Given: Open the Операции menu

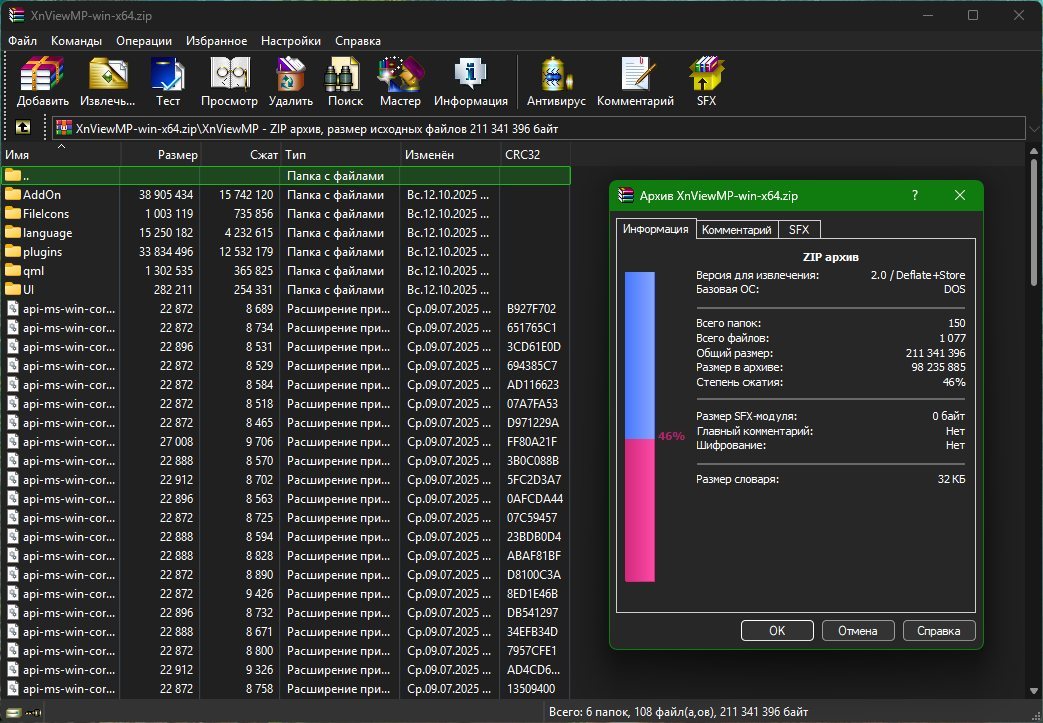Looking at the screenshot, I should pyautogui.click(x=143, y=41).
